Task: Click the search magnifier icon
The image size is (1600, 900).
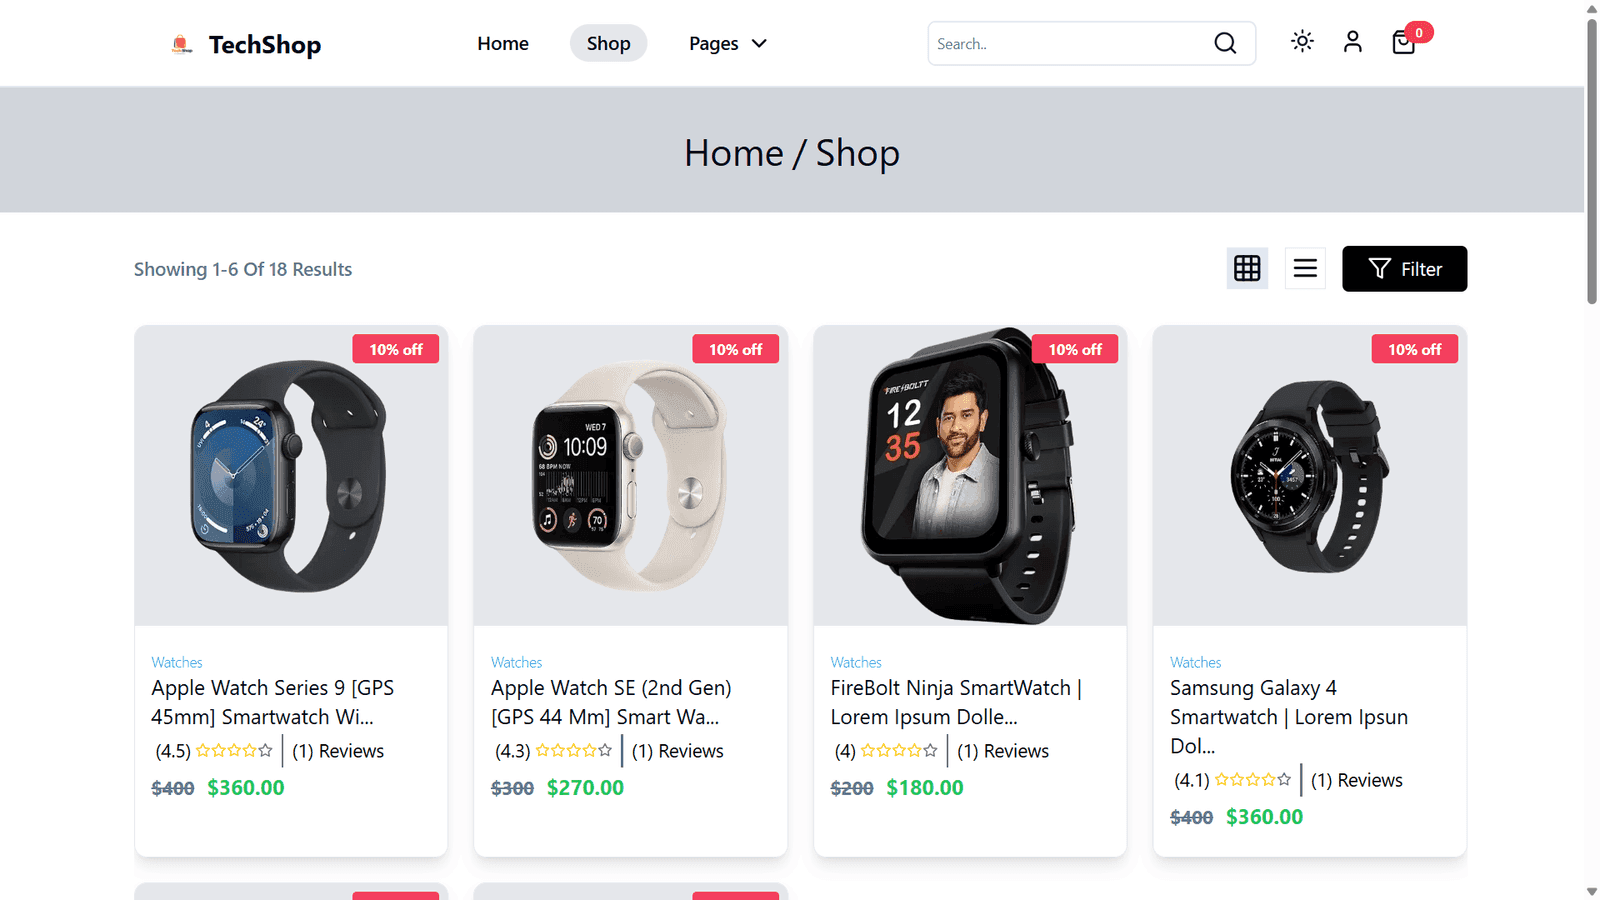Action: coord(1225,43)
